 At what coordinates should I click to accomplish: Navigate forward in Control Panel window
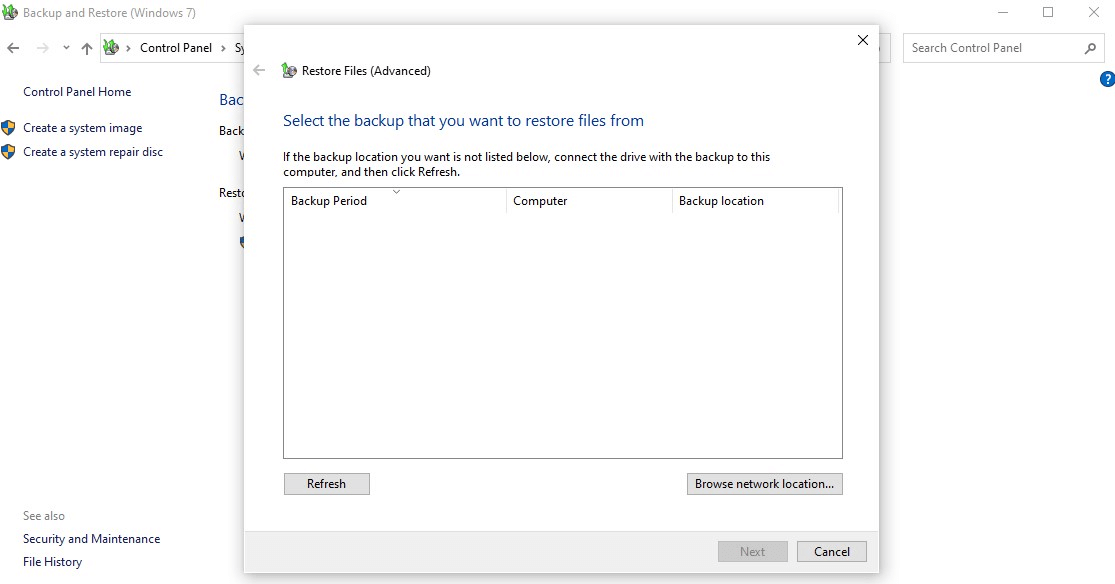click(43, 48)
